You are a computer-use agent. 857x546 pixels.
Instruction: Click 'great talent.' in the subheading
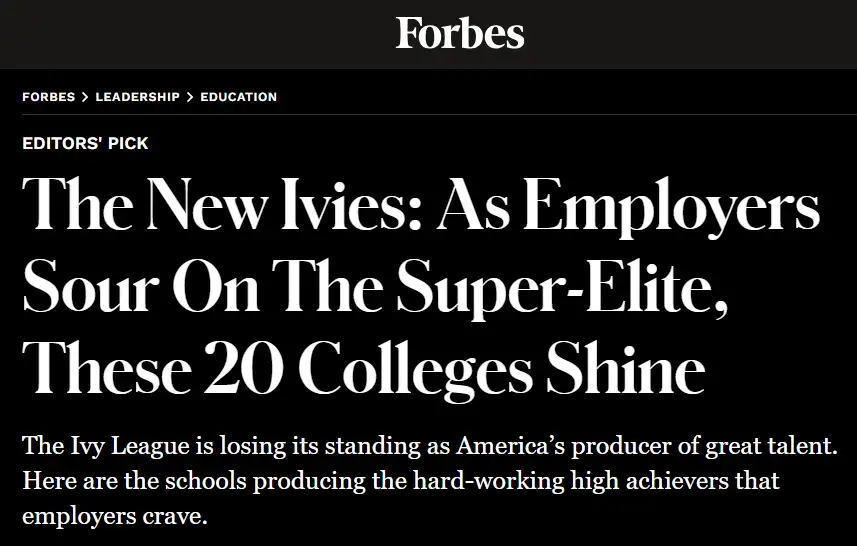coord(771,447)
